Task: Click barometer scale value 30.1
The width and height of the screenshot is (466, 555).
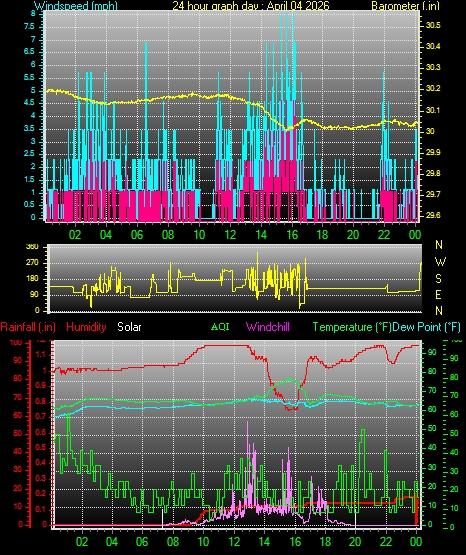Action: coord(433,110)
